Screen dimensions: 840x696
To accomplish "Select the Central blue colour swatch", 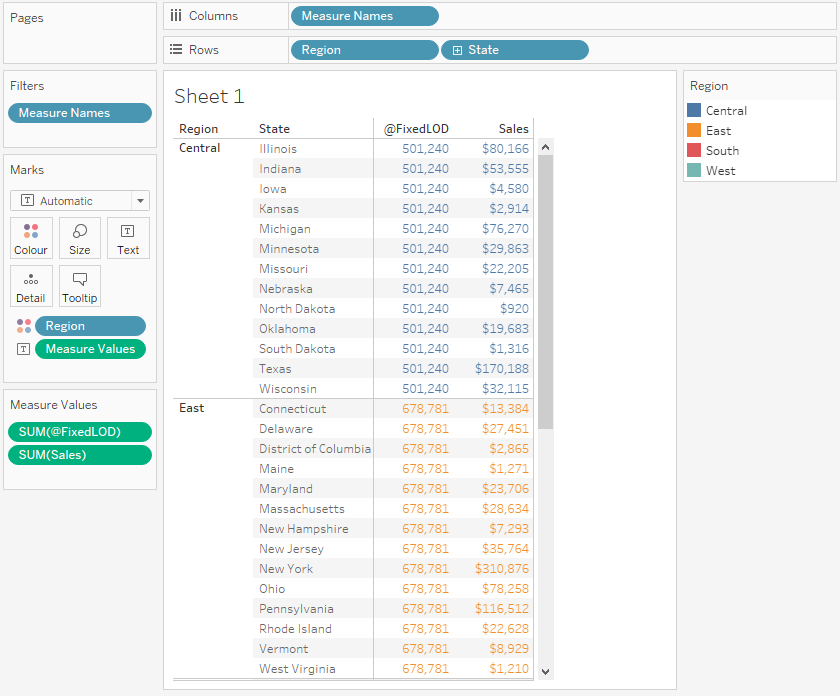I will (x=694, y=111).
